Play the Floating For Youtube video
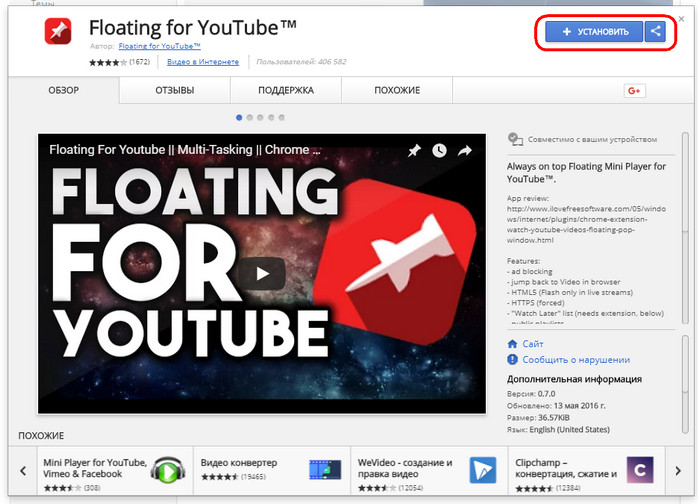This screenshot has width=700, height=504. click(x=262, y=273)
